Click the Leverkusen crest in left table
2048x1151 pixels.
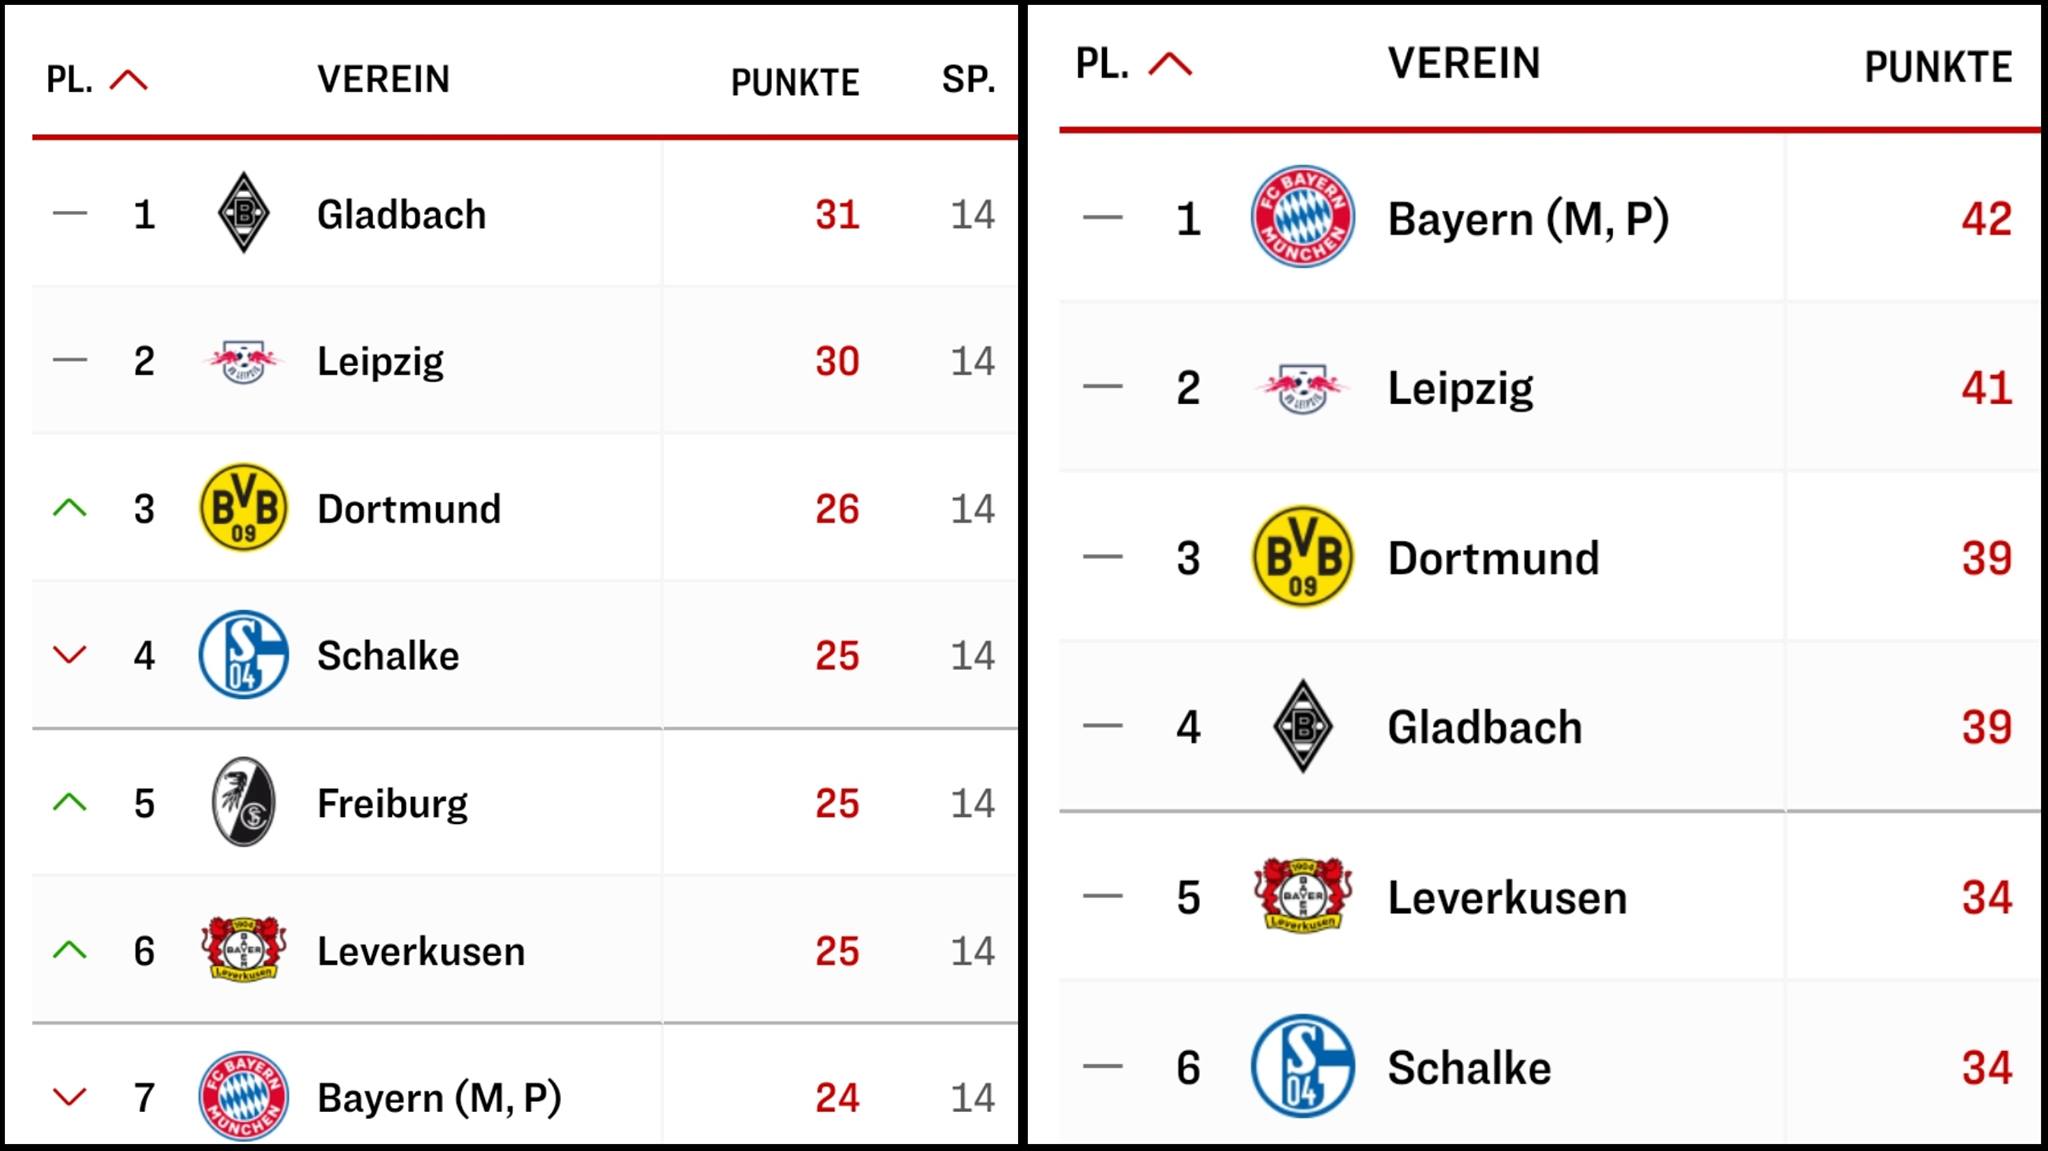tap(243, 949)
